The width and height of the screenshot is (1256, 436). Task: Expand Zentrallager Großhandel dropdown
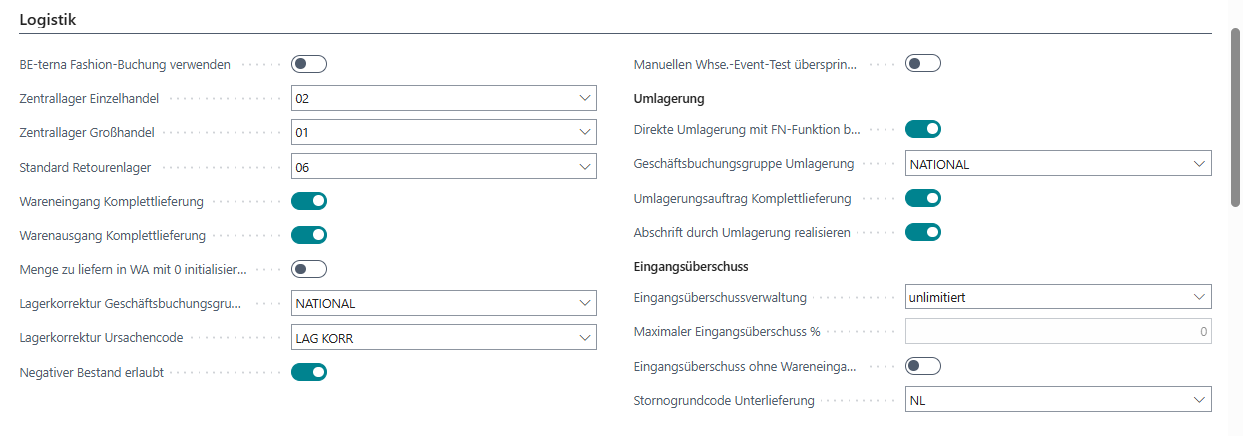[x=585, y=132]
